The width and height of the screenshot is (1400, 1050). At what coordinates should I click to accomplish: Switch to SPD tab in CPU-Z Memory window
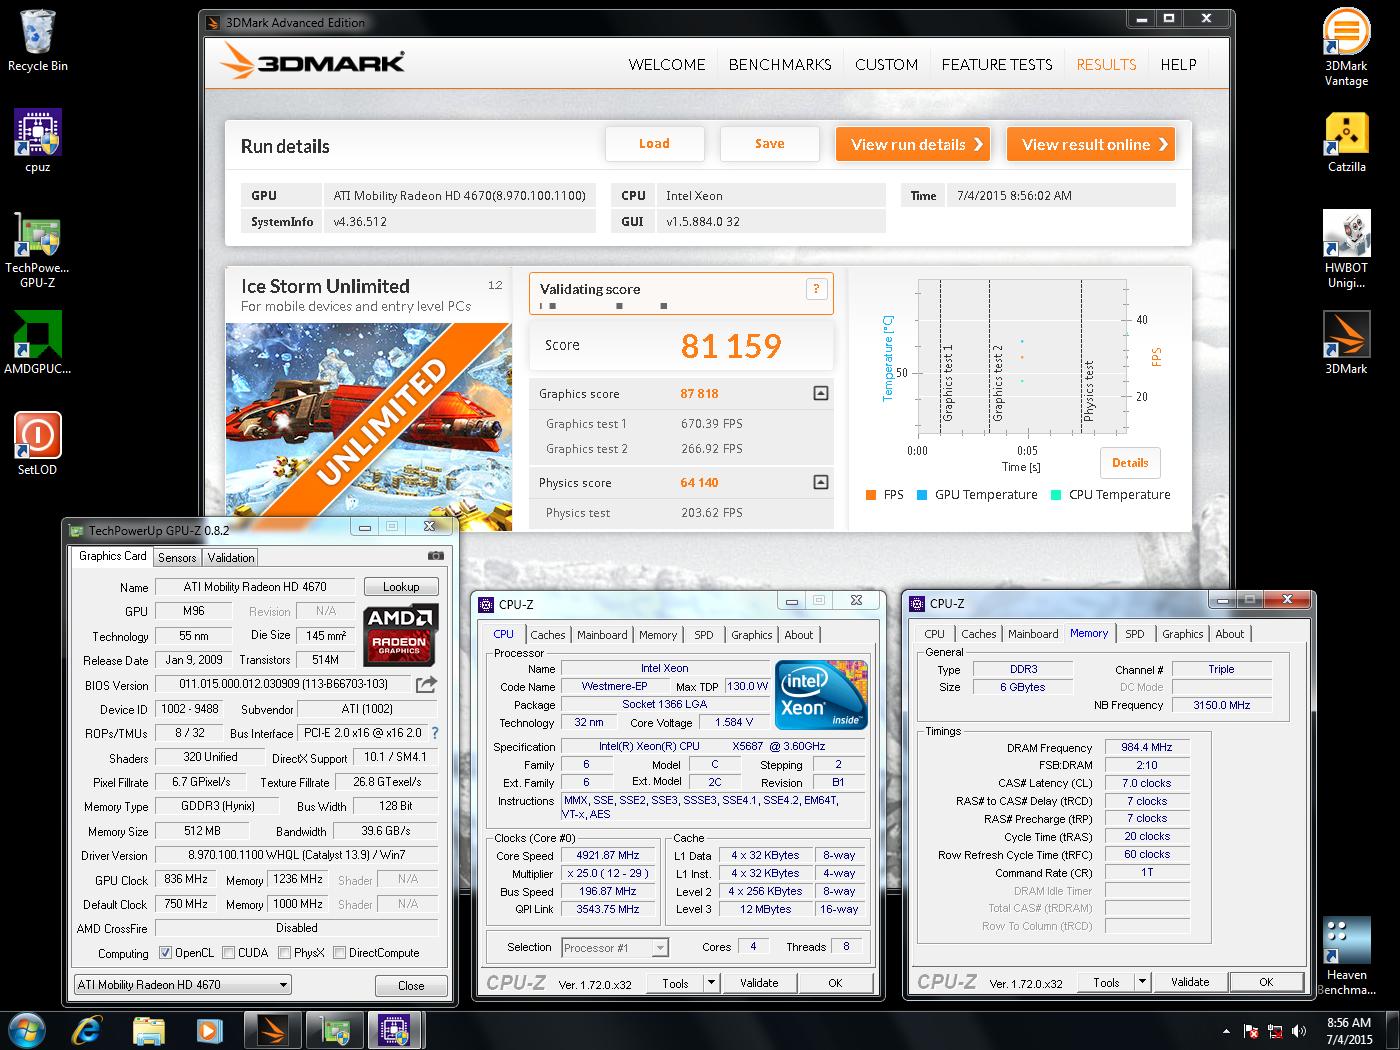pos(1135,634)
